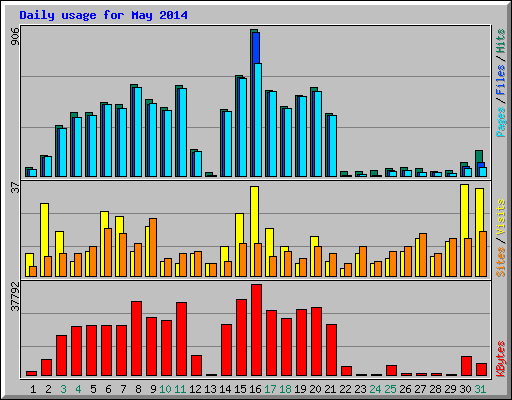Click day 28 axis label
The image size is (512, 400).
(435, 389)
